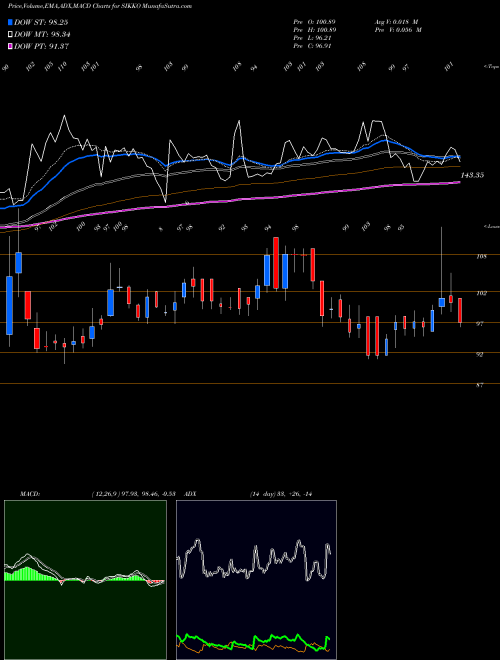This screenshot has height=660, width=500.
Task: Click the 'ADX' panel heading
Action: (x=190, y=494)
